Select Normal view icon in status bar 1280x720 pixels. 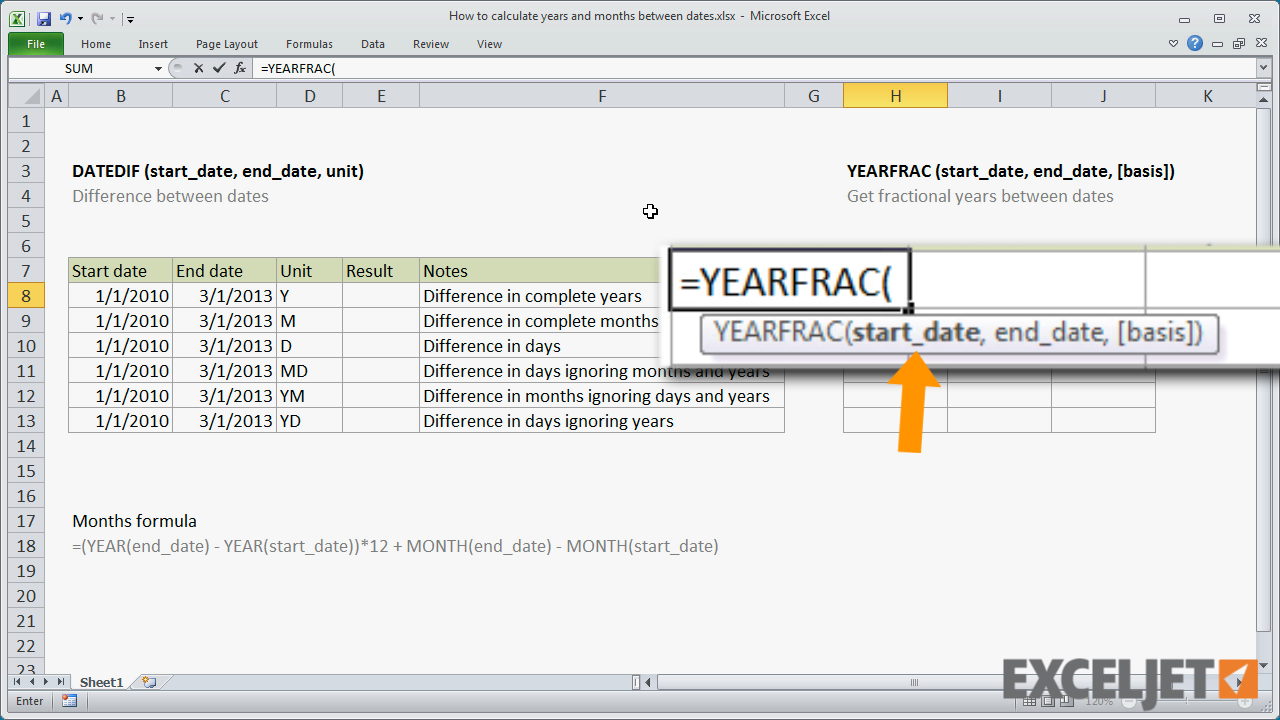[1029, 701]
